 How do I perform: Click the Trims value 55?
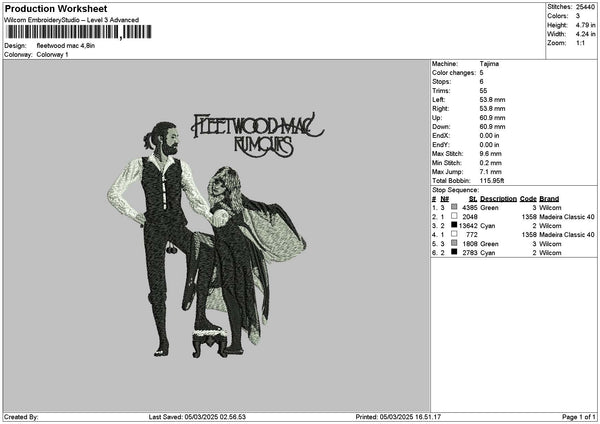[x=483, y=91]
